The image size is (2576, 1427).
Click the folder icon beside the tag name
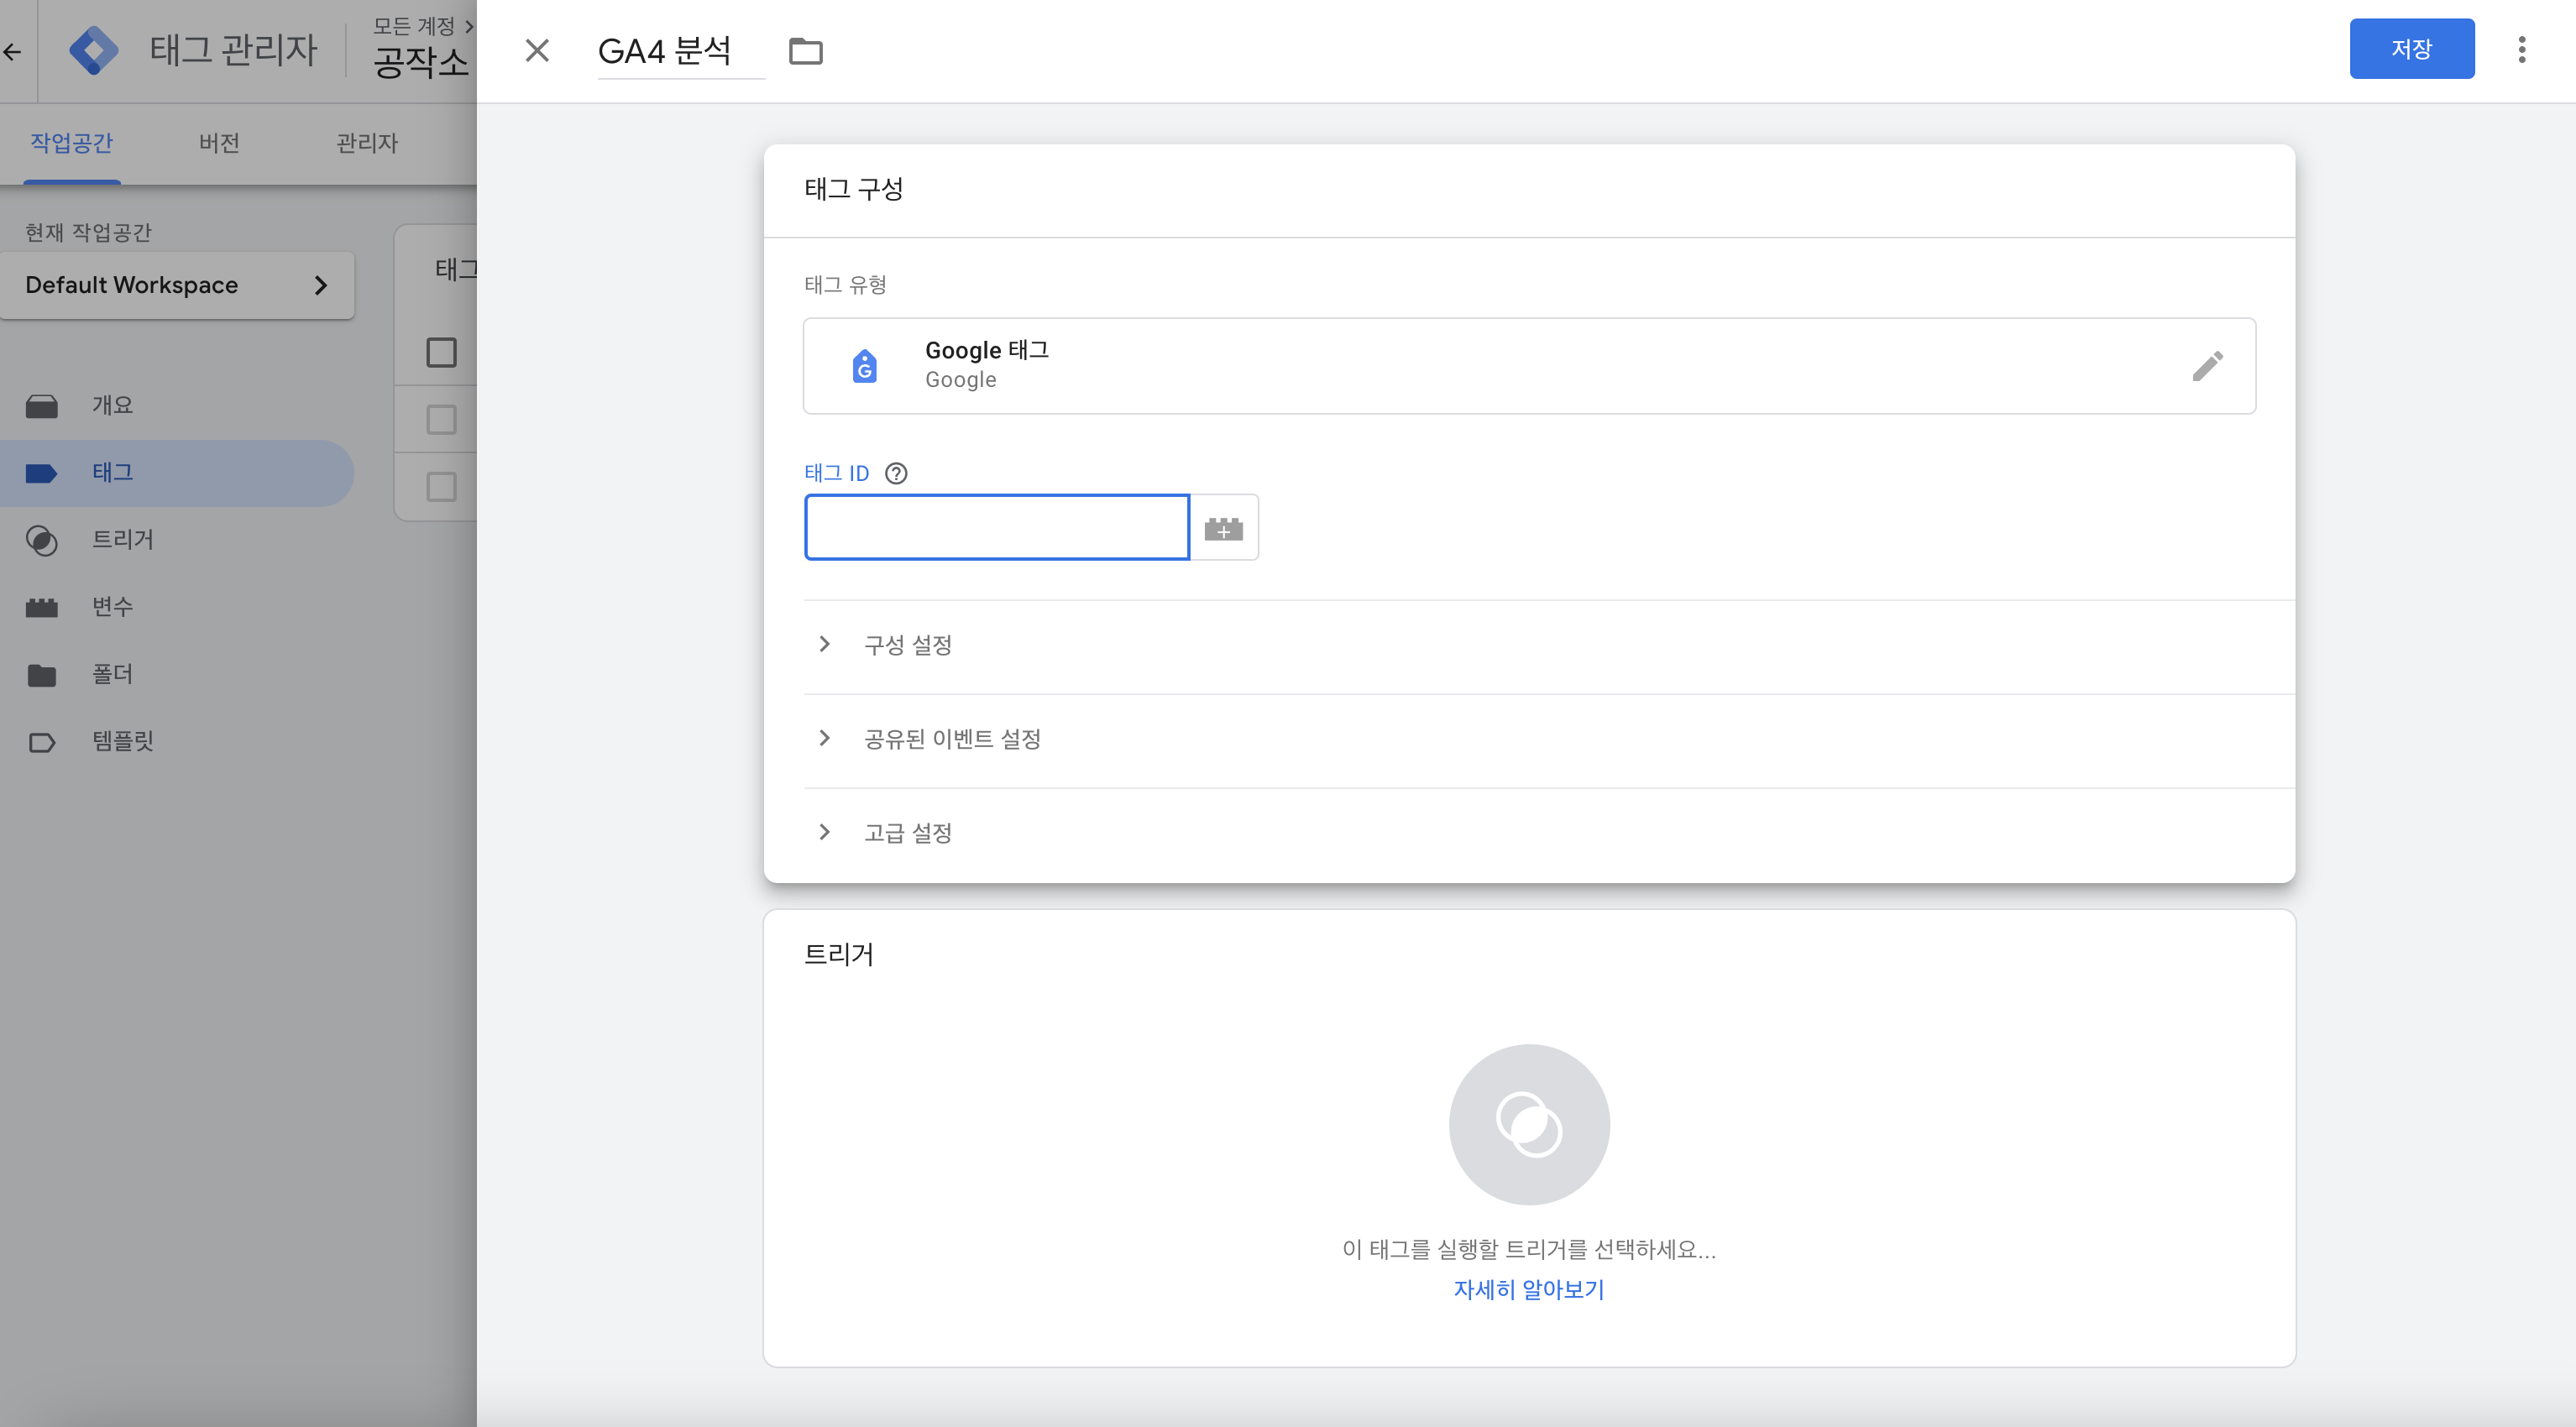[x=805, y=50]
